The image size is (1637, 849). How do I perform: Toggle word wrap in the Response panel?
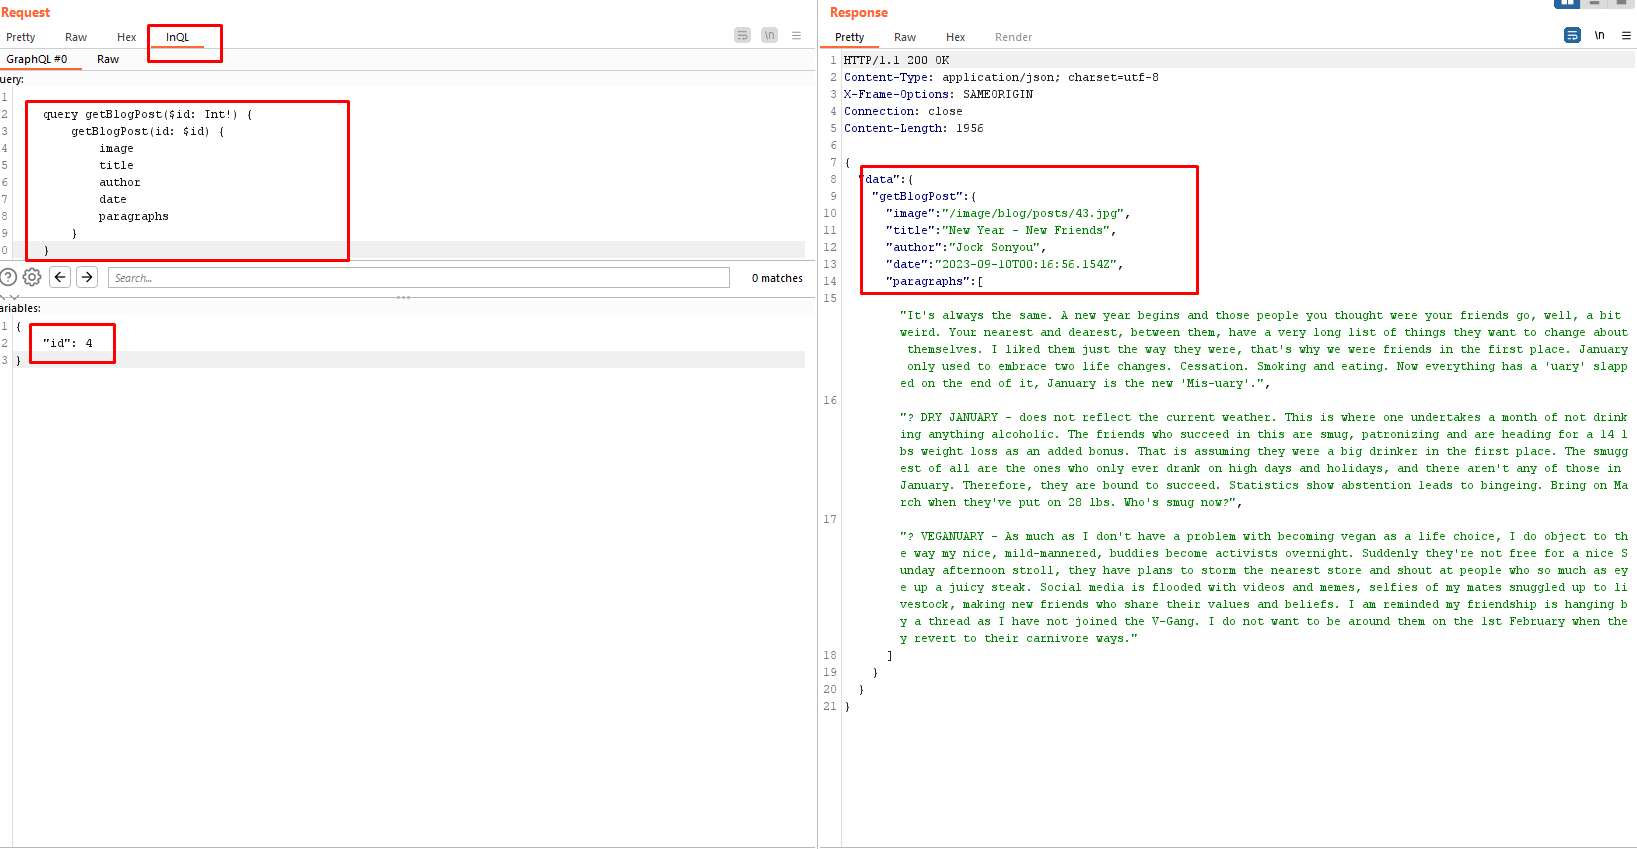(1572, 35)
